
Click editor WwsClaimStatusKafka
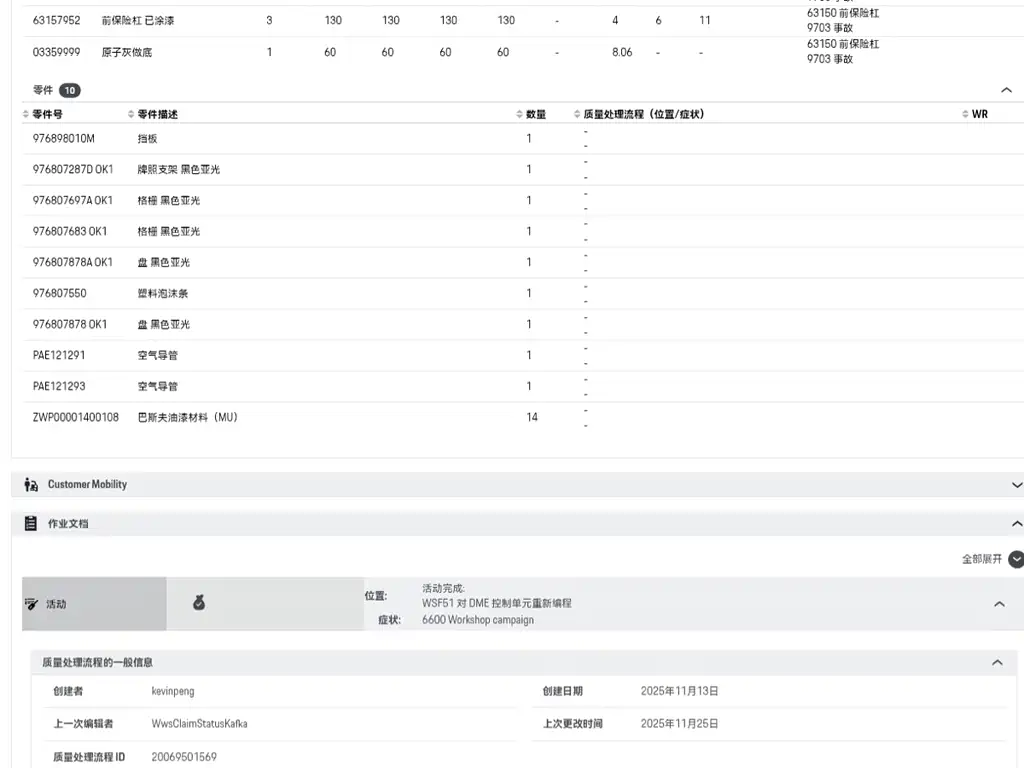(x=199, y=724)
